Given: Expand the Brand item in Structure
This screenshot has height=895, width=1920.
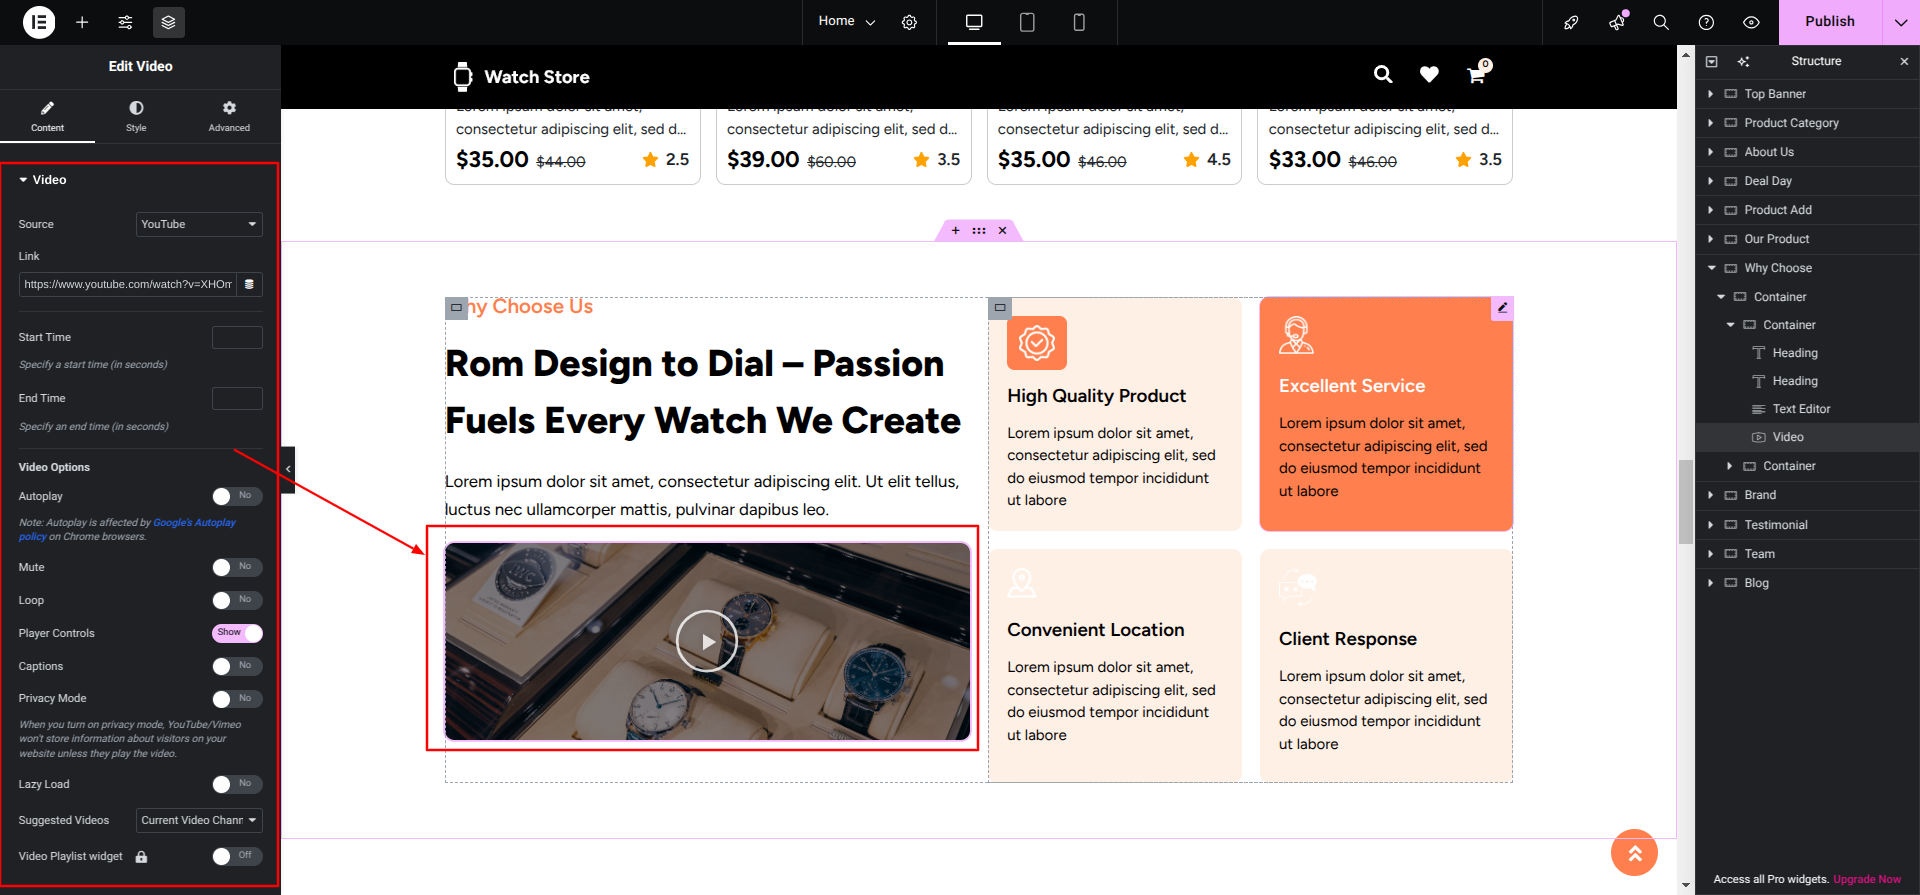Looking at the screenshot, I should [x=1711, y=495].
